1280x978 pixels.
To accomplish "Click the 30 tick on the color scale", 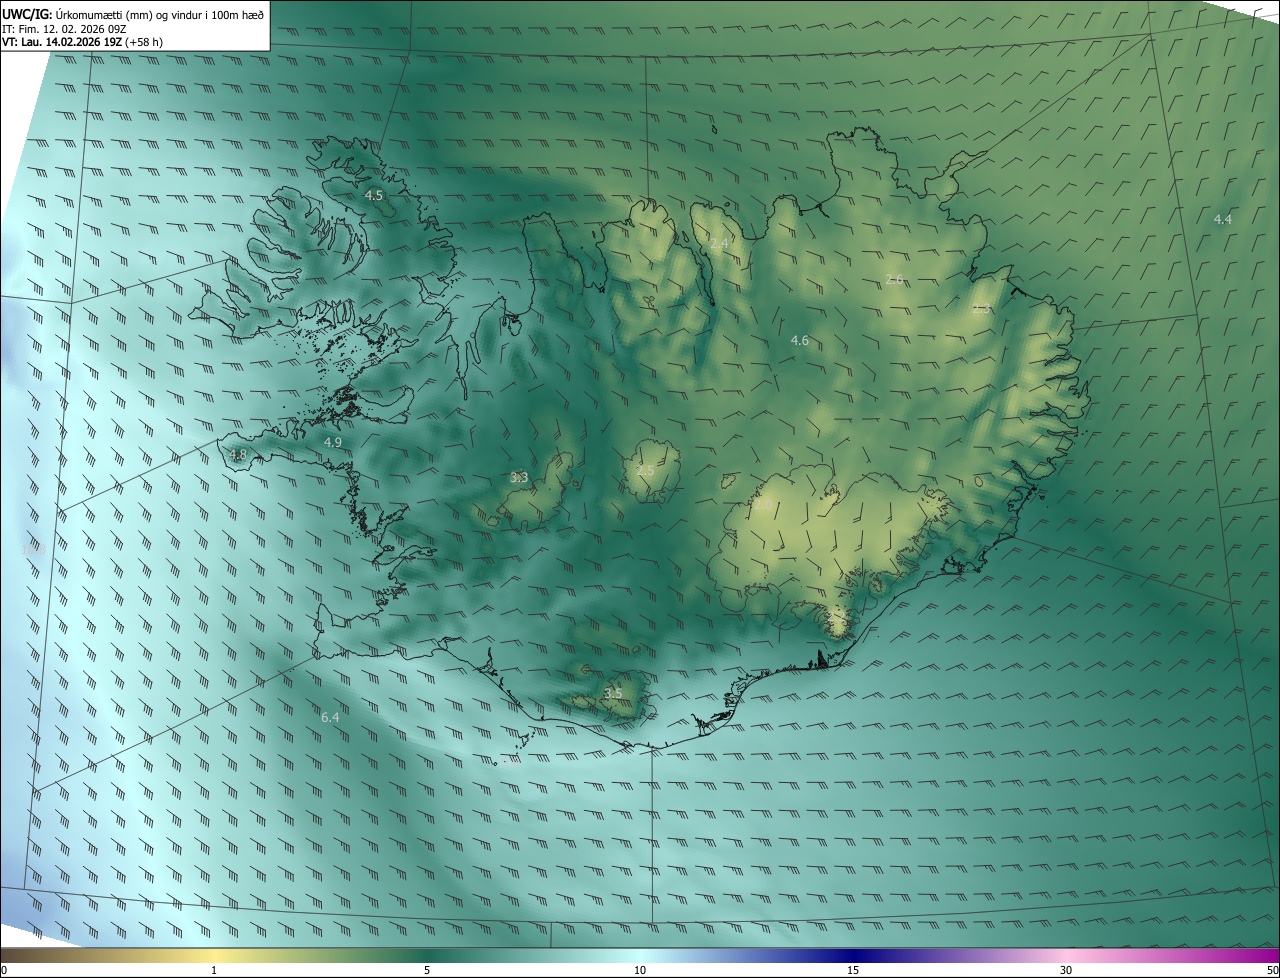I will [x=1066, y=970].
